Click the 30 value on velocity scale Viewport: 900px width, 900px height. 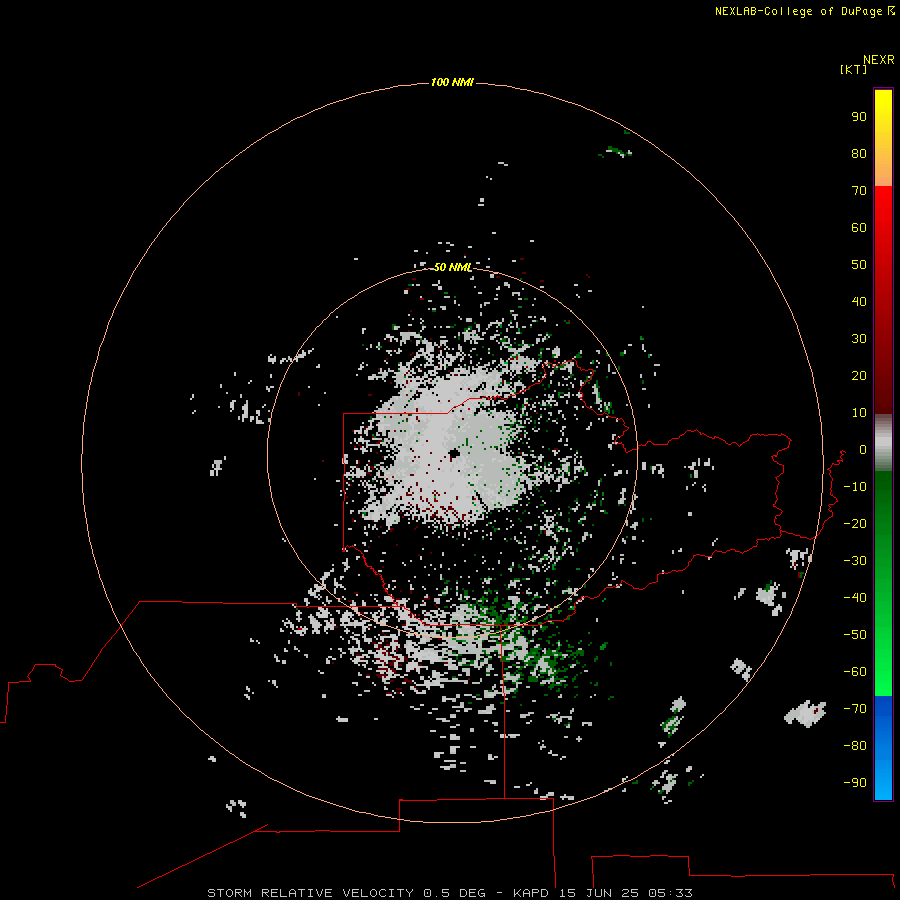coord(859,339)
